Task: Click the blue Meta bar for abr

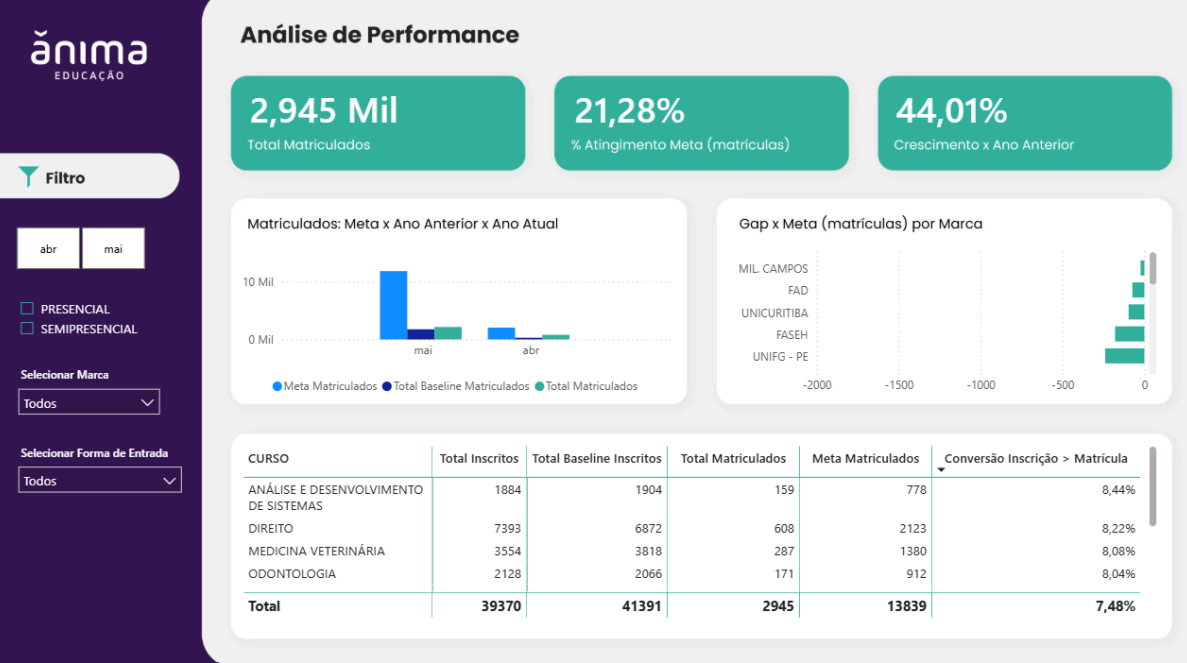Action: pyautogui.click(x=501, y=333)
